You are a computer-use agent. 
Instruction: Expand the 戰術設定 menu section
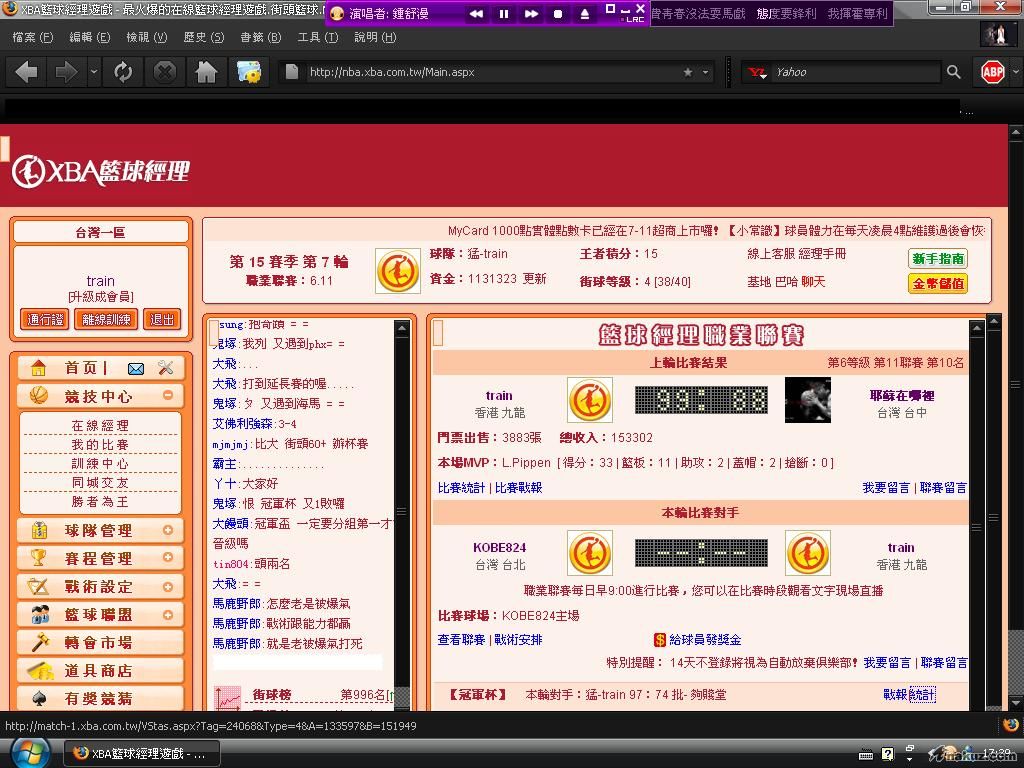click(x=168, y=586)
